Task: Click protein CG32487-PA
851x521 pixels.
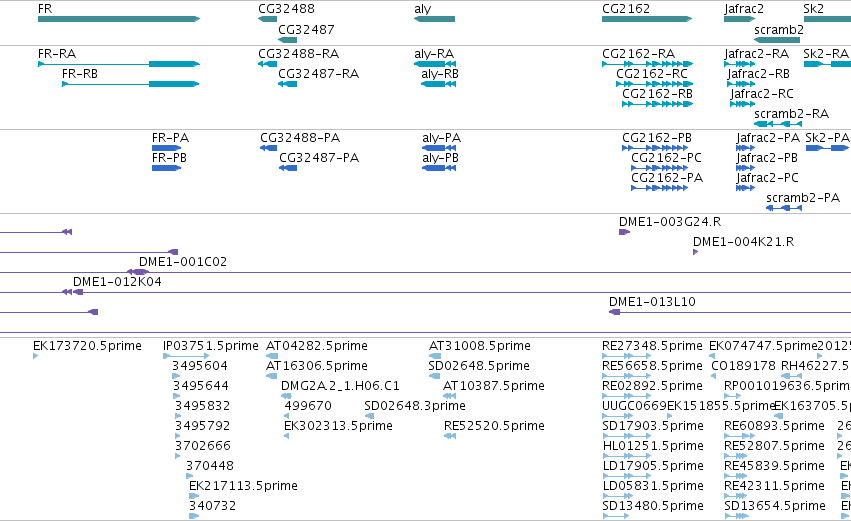Action: pyautogui.click(x=288, y=168)
